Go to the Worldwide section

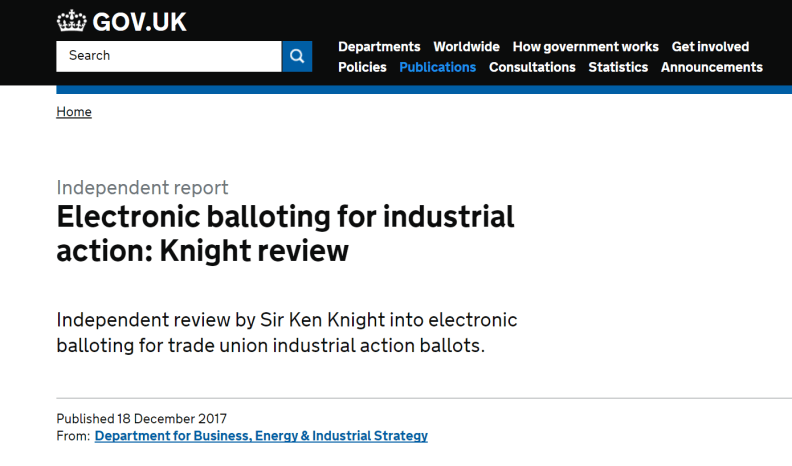tap(466, 47)
